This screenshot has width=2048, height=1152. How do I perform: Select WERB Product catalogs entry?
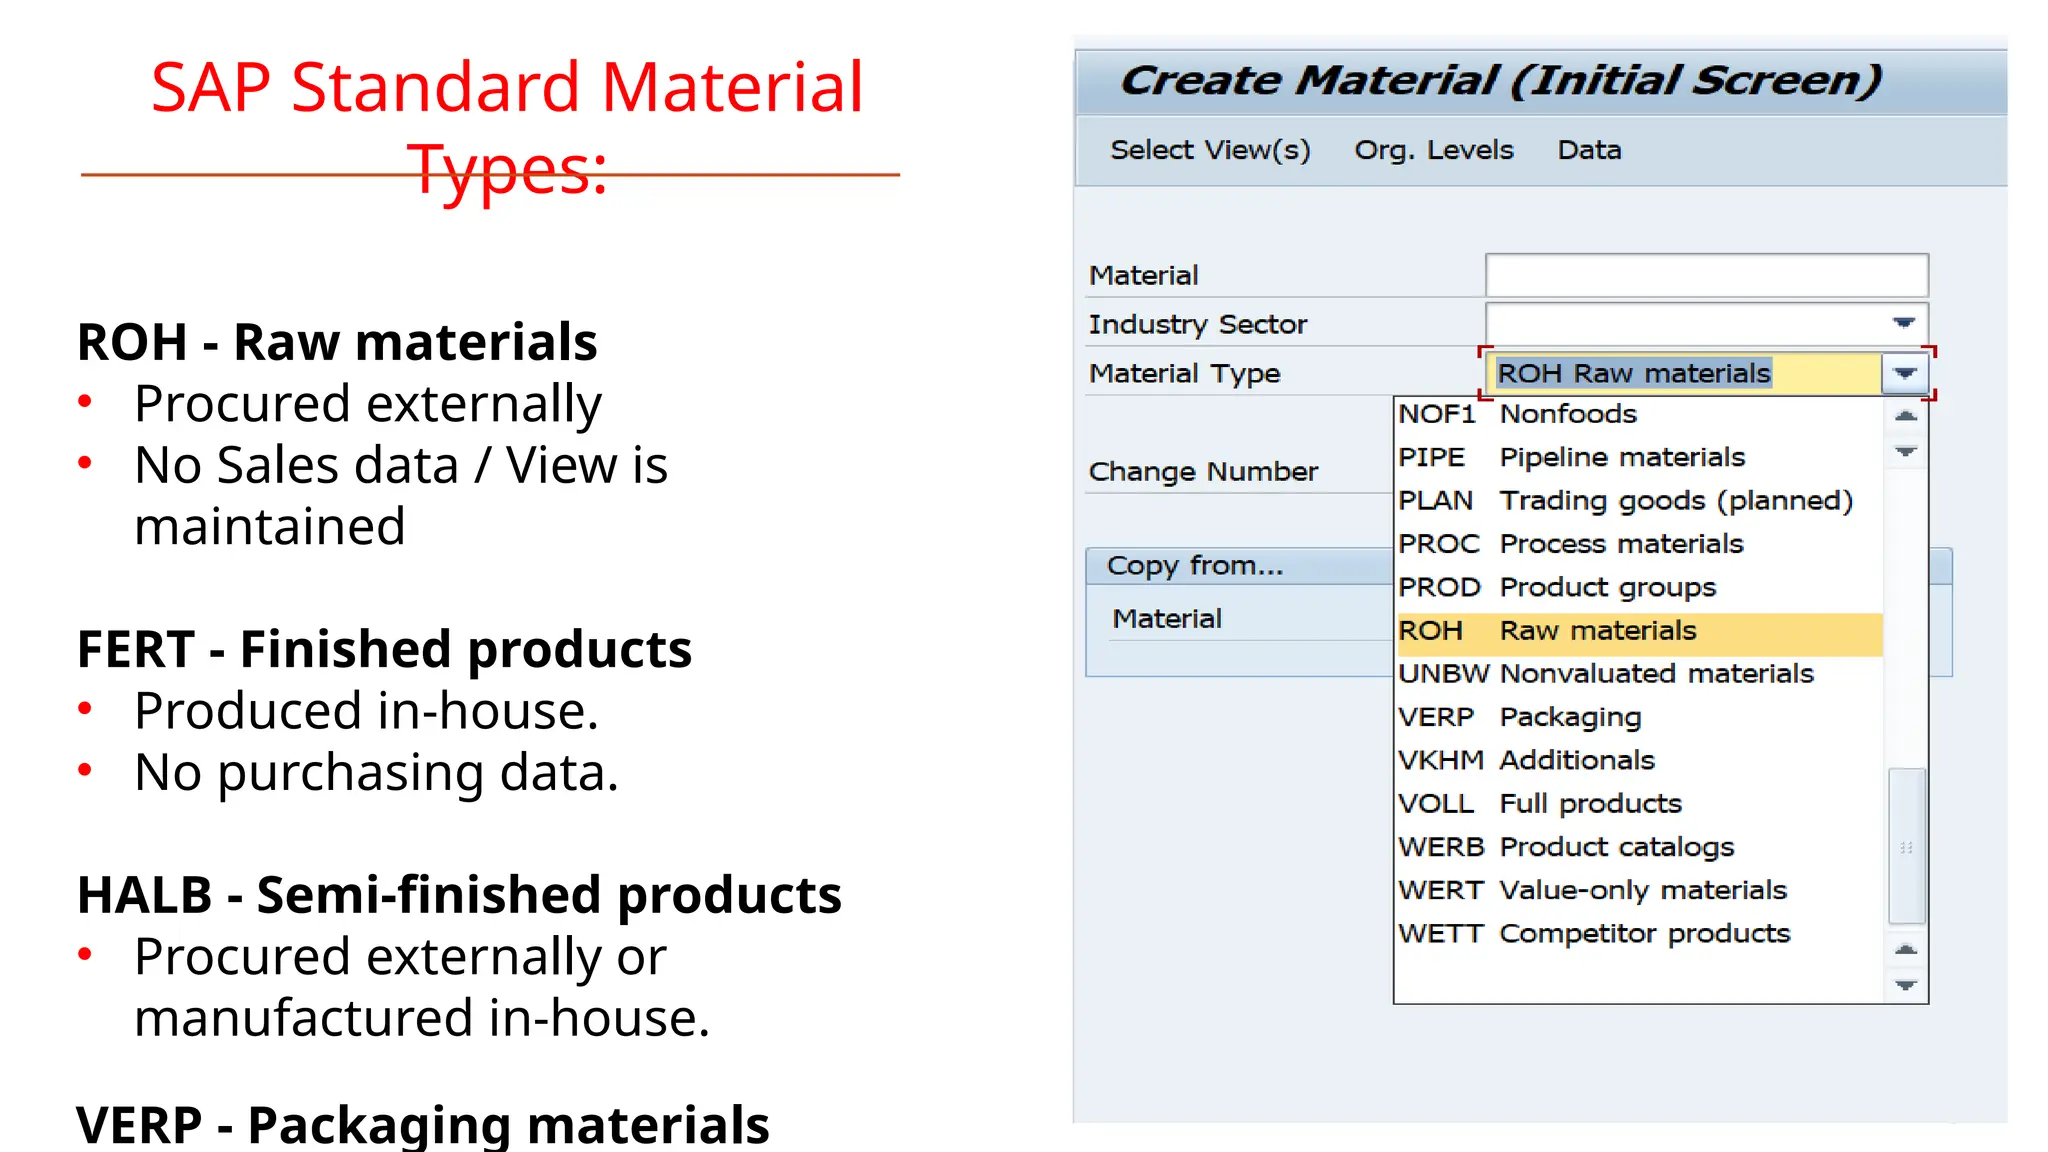coord(1638,847)
